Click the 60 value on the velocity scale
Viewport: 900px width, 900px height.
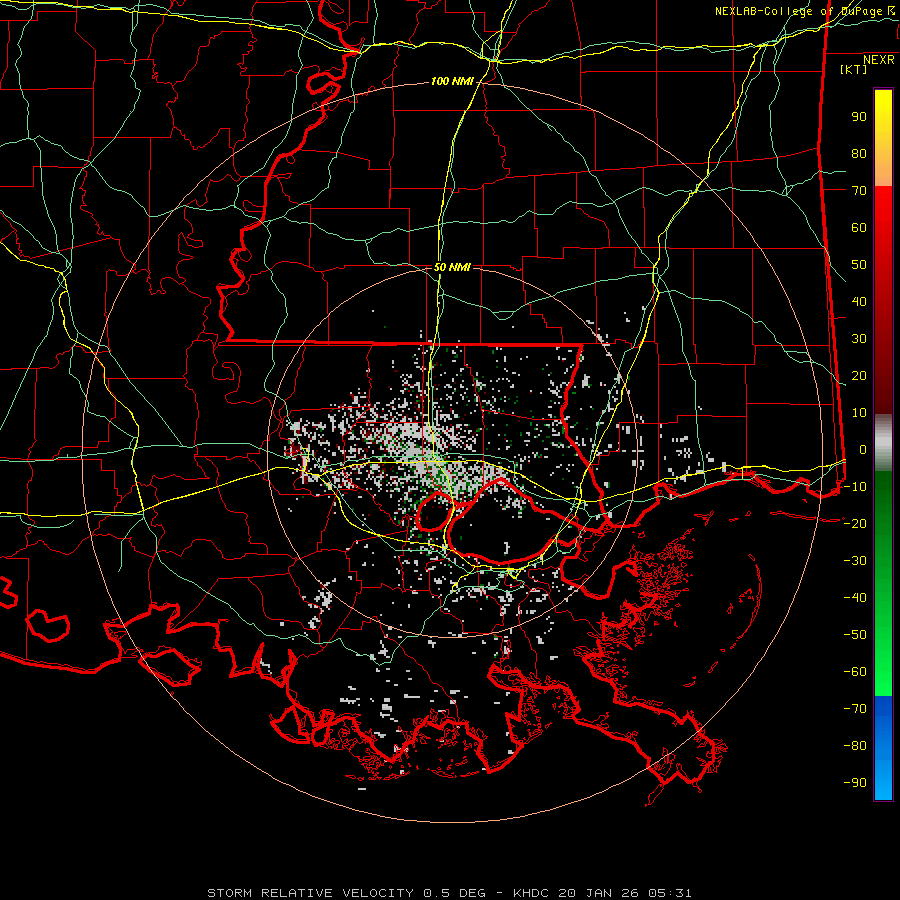(x=859, y=228)
